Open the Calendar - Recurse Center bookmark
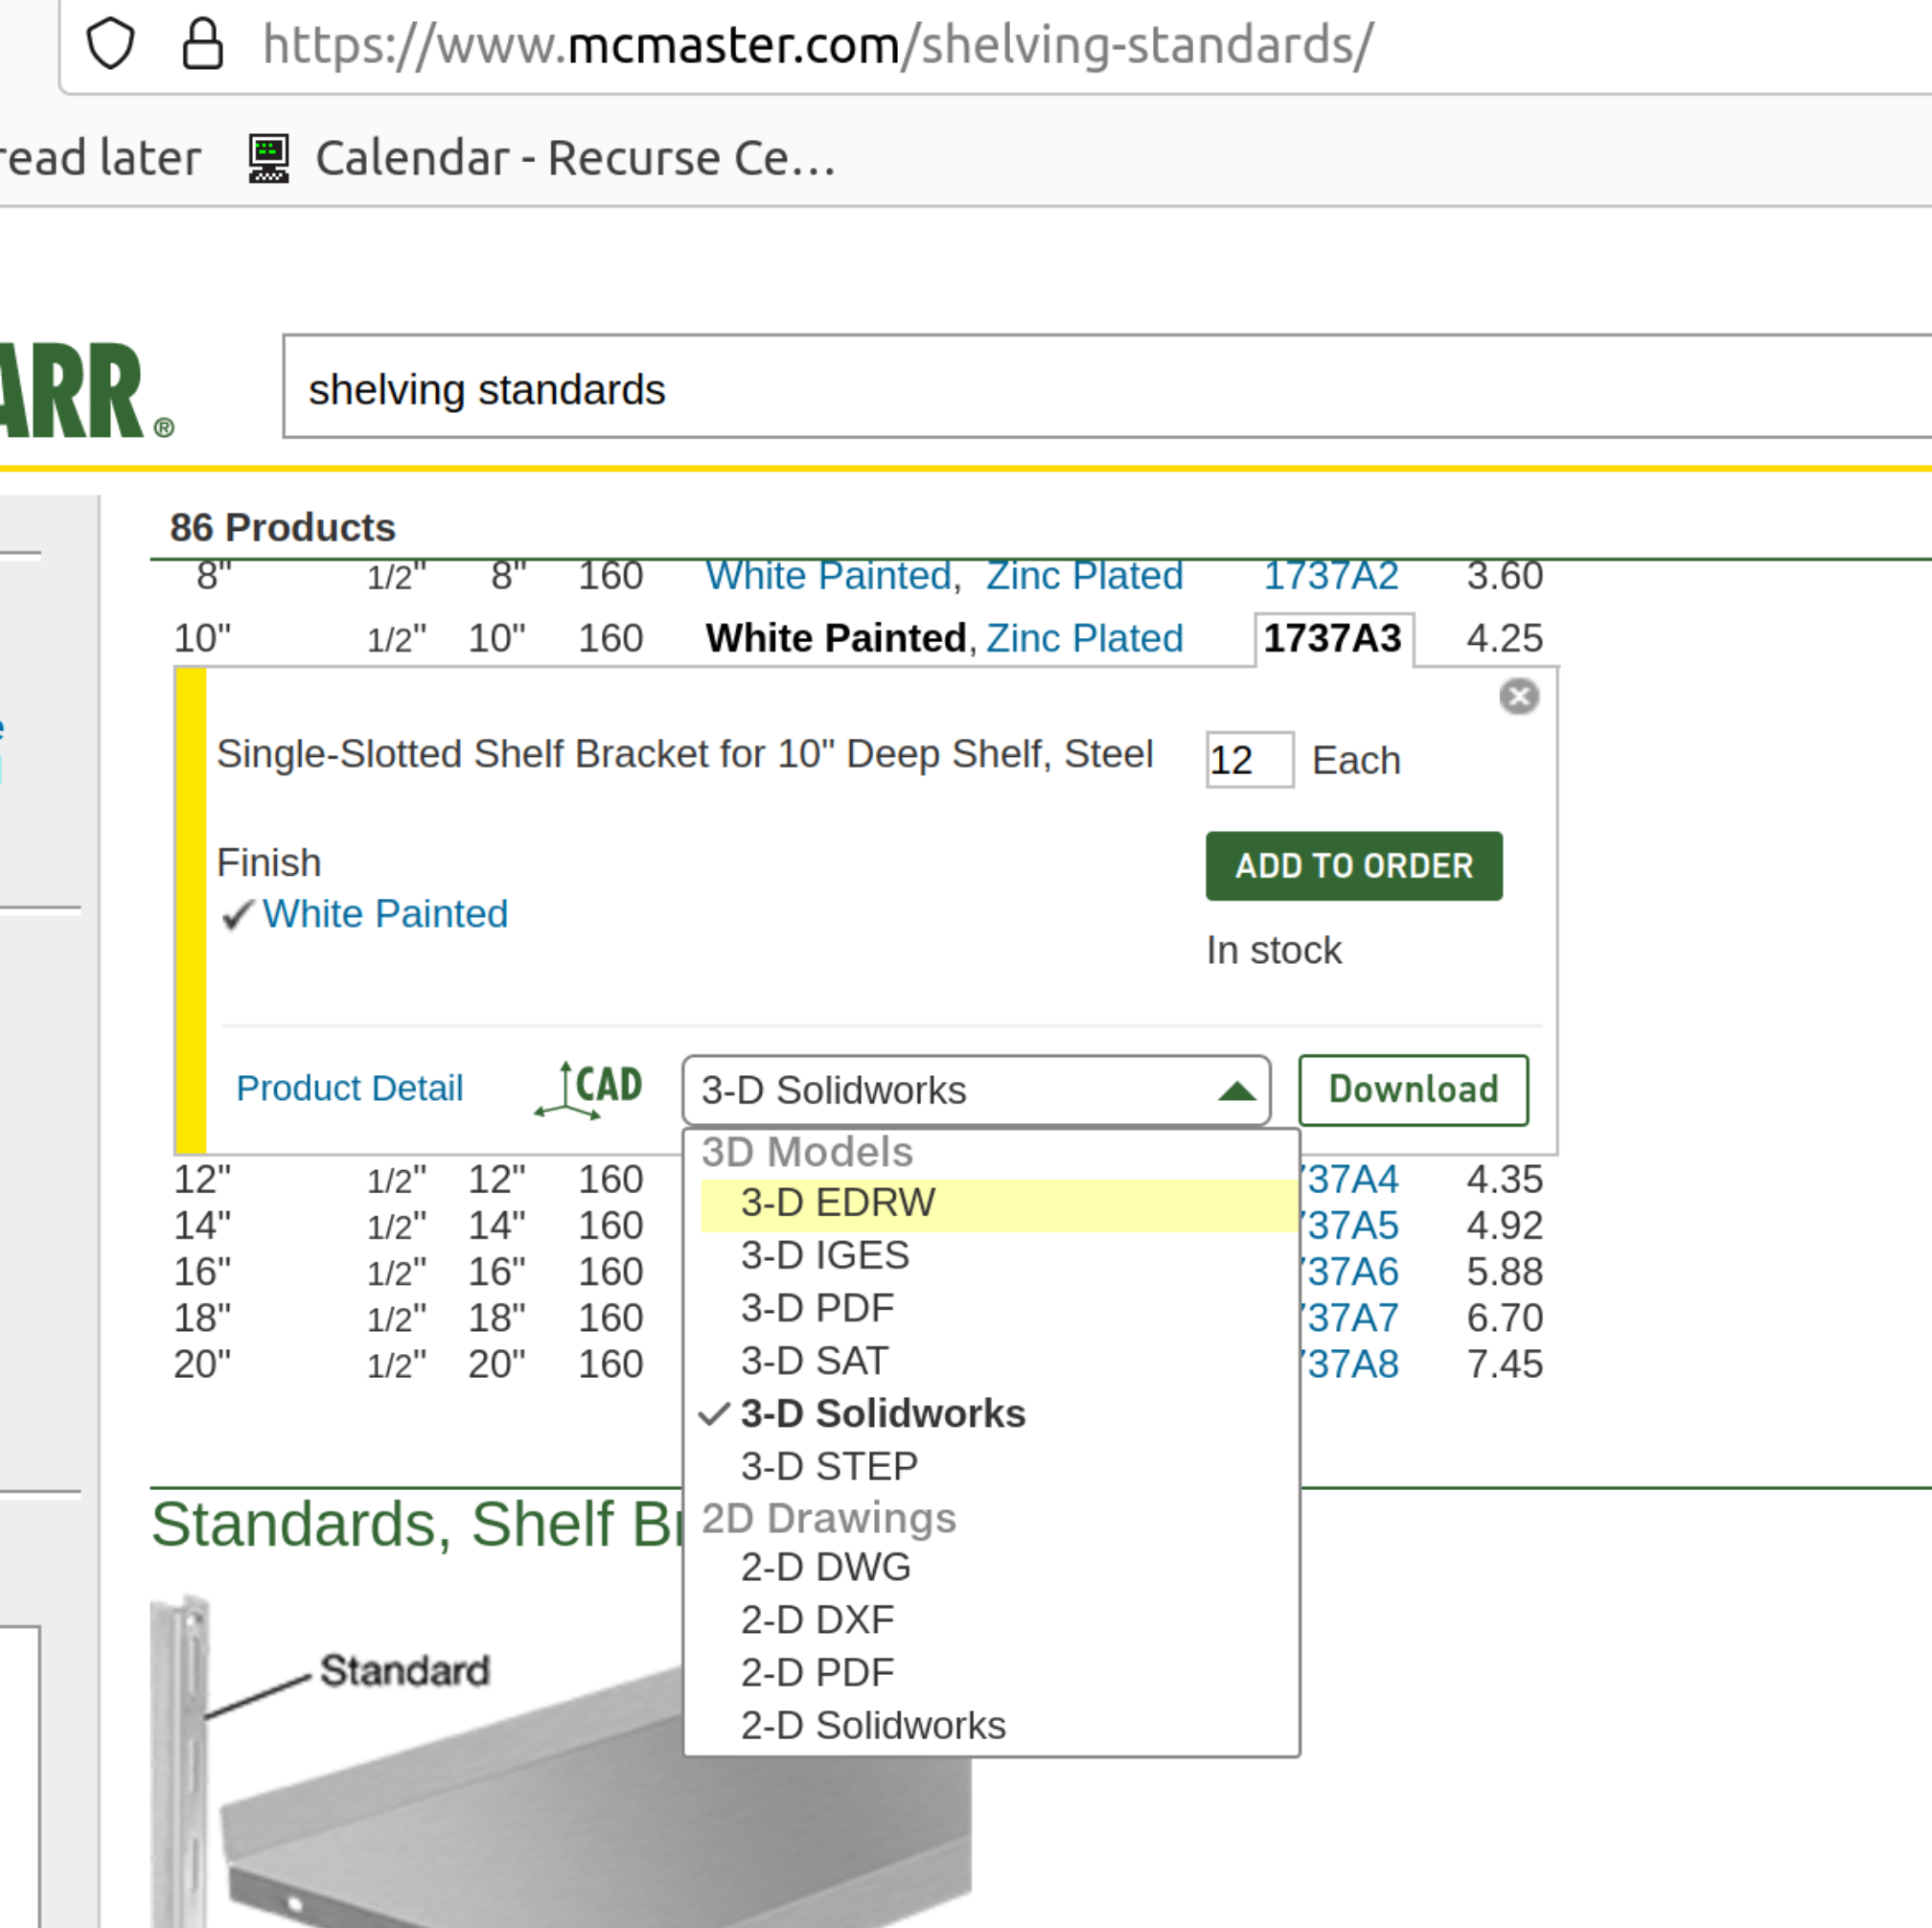1932x1928 pixels. 542,158
